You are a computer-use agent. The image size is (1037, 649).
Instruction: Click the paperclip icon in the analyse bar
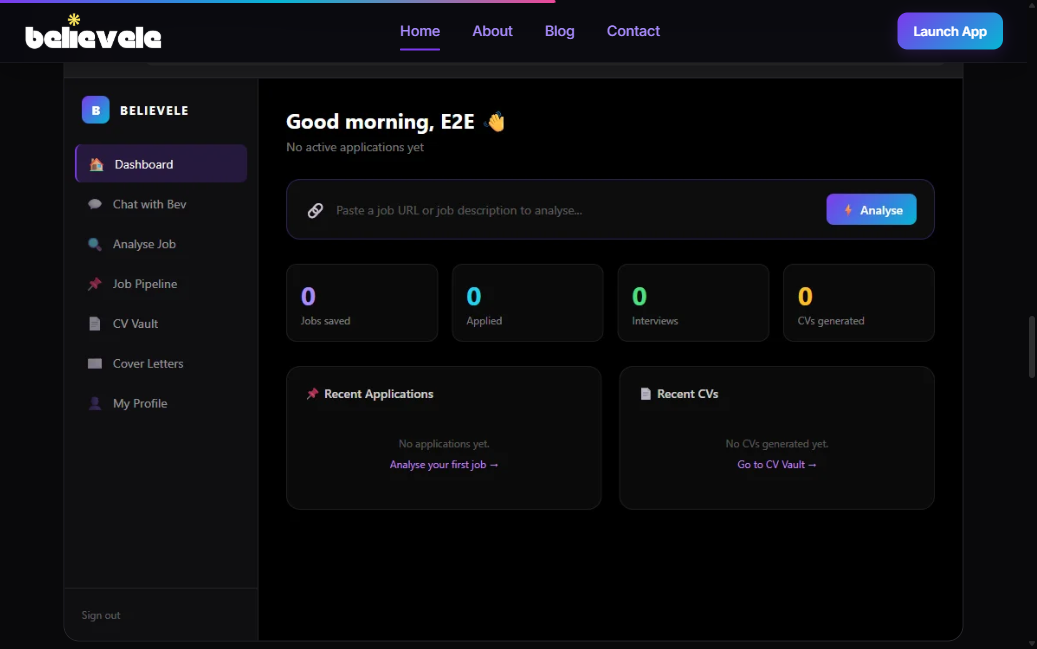(x=315, y=209)
